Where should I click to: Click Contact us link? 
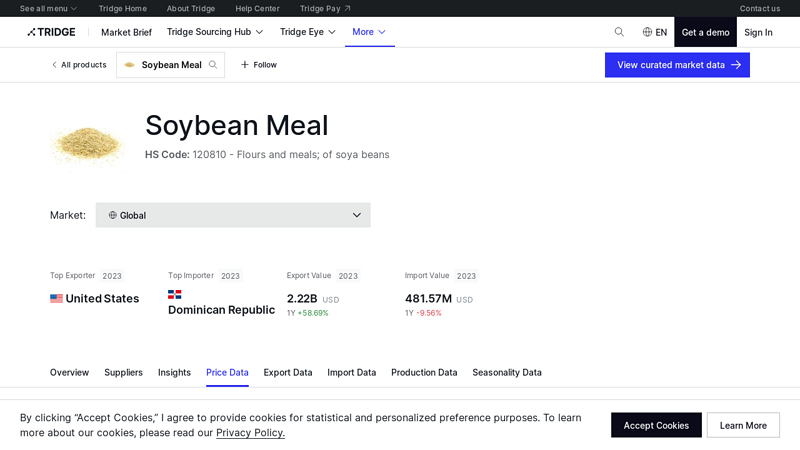click(760, 8)
